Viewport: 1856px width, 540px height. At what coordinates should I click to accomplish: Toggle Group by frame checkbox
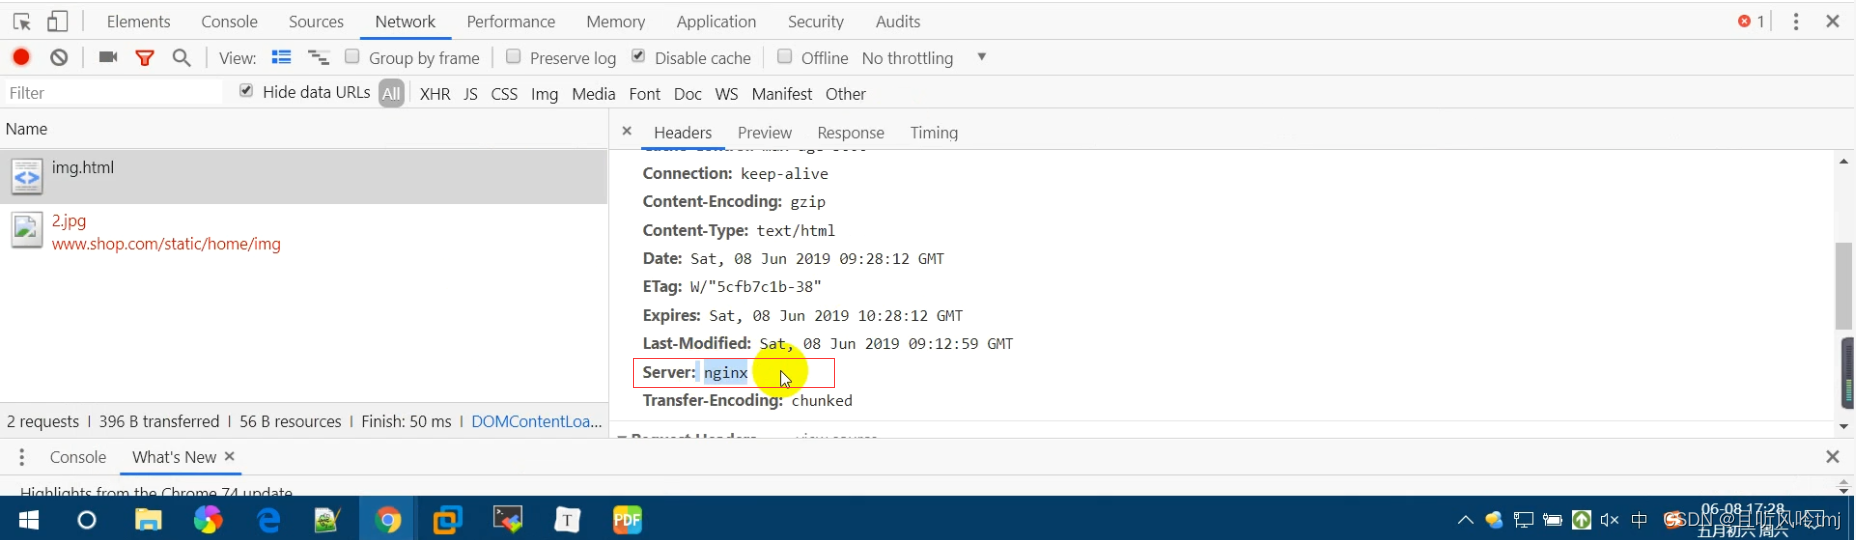[352, 56]
